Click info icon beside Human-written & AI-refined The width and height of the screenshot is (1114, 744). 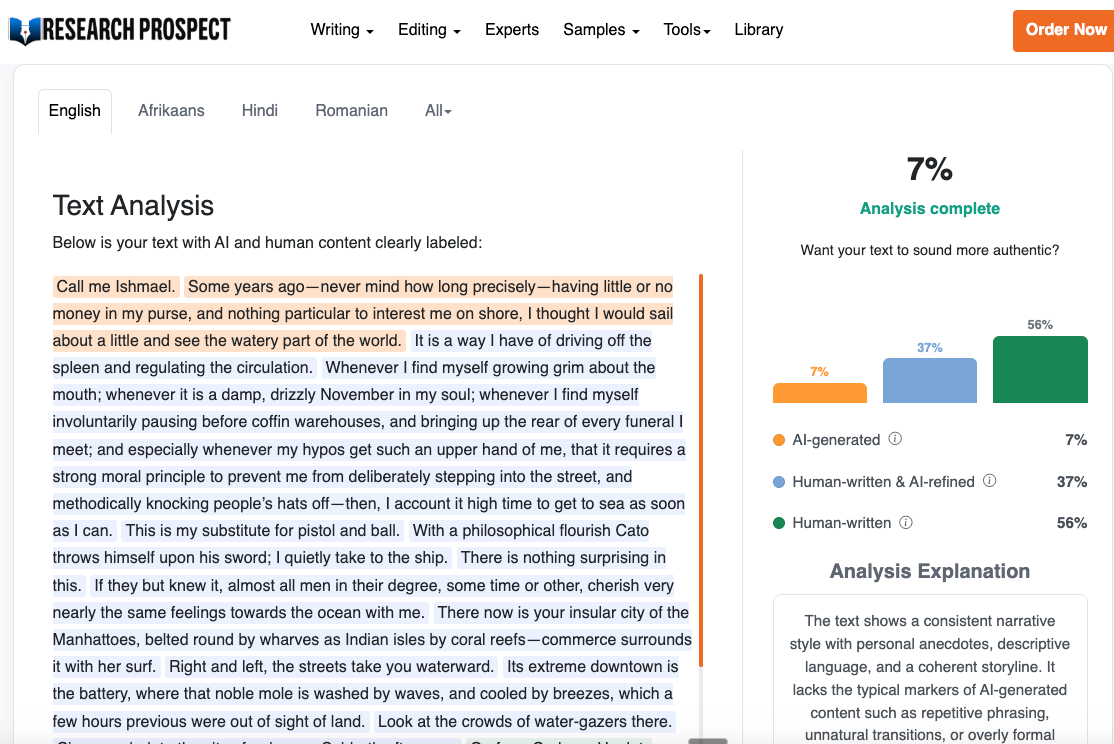tap(990, 481)
